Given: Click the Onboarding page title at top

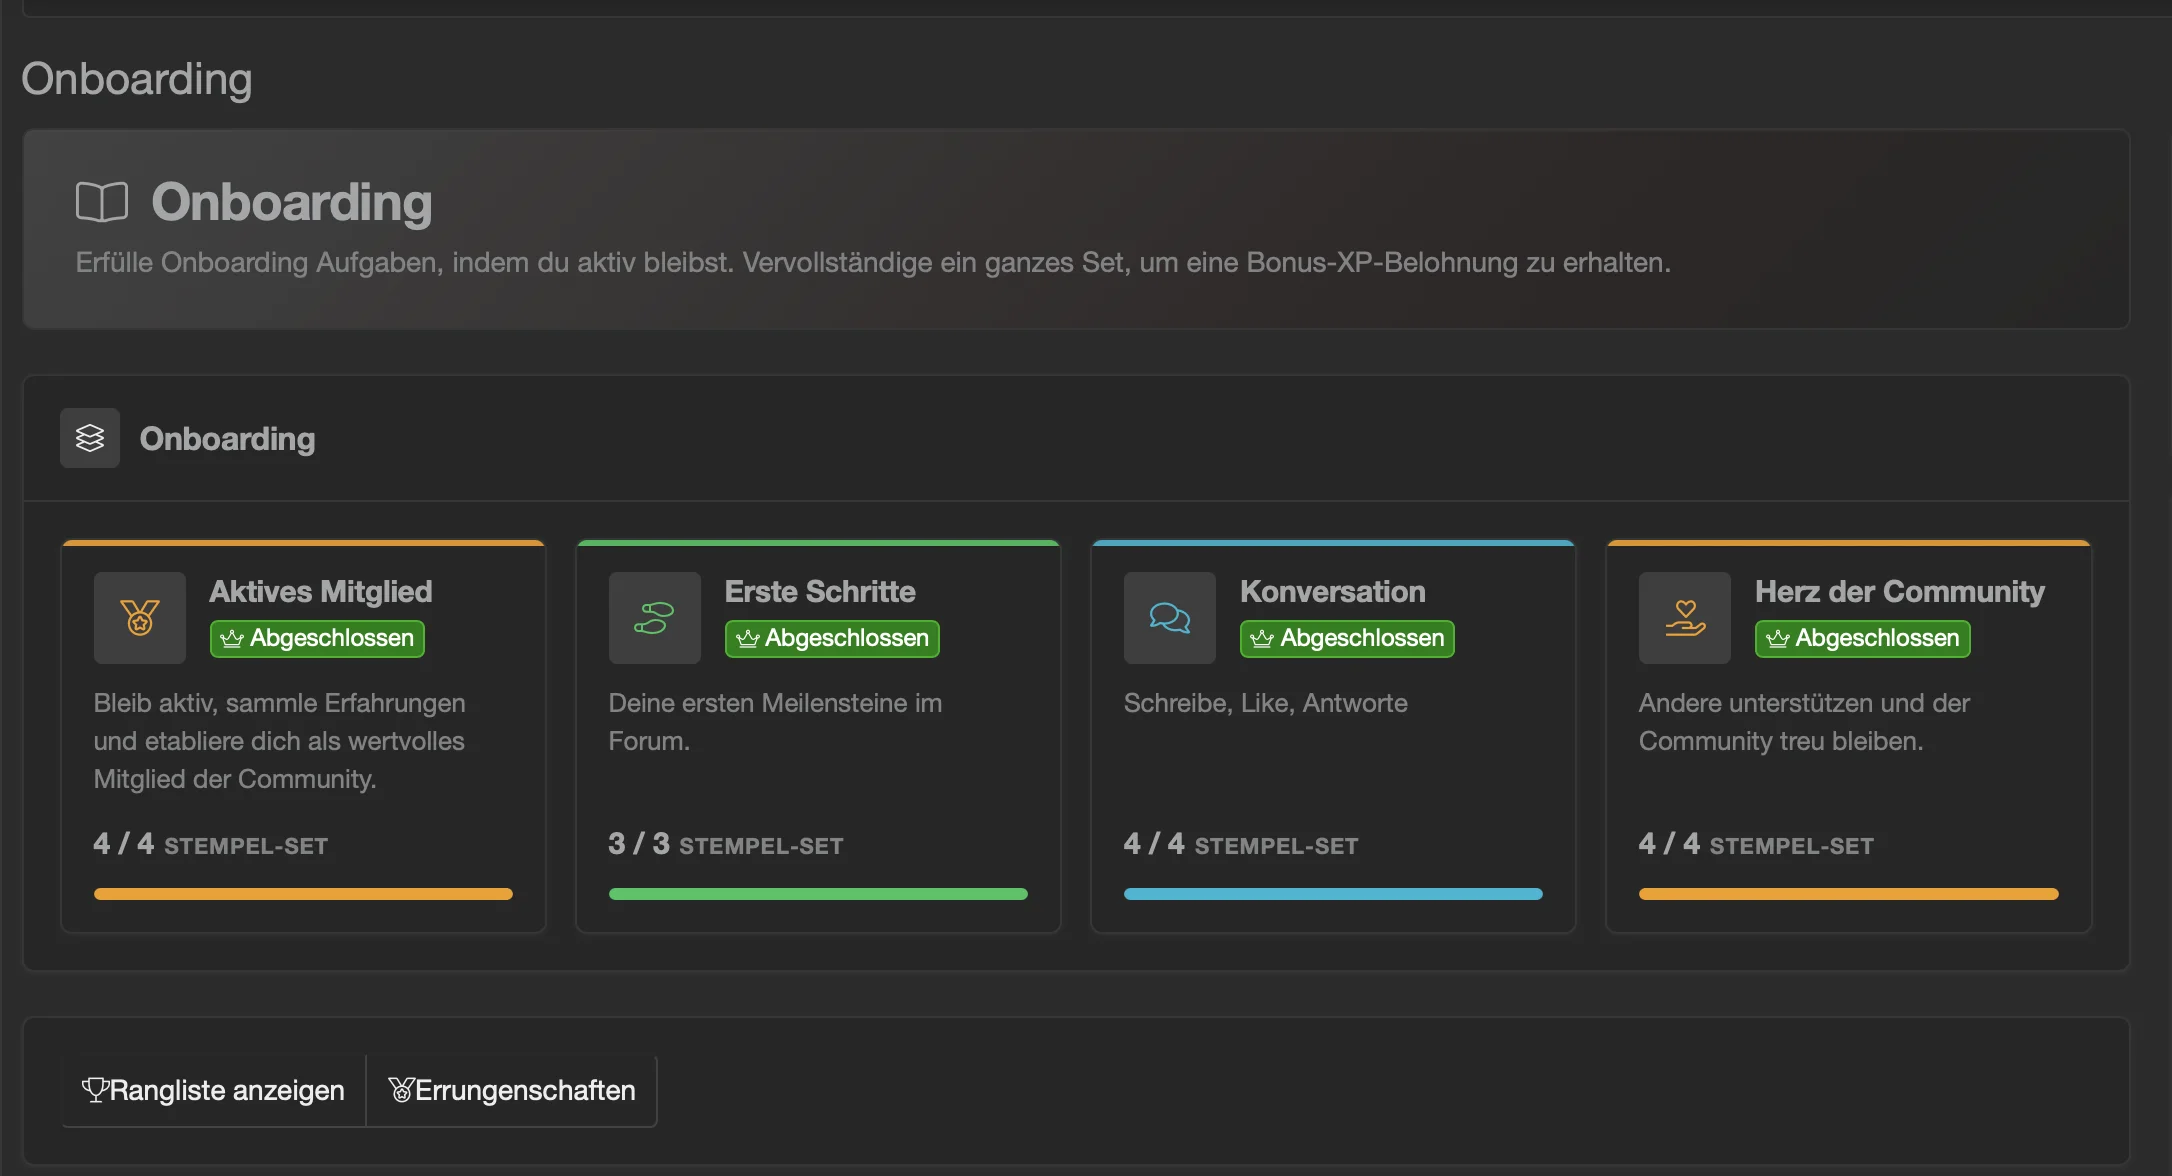Looking at the screenshot, I should point(137,79).
